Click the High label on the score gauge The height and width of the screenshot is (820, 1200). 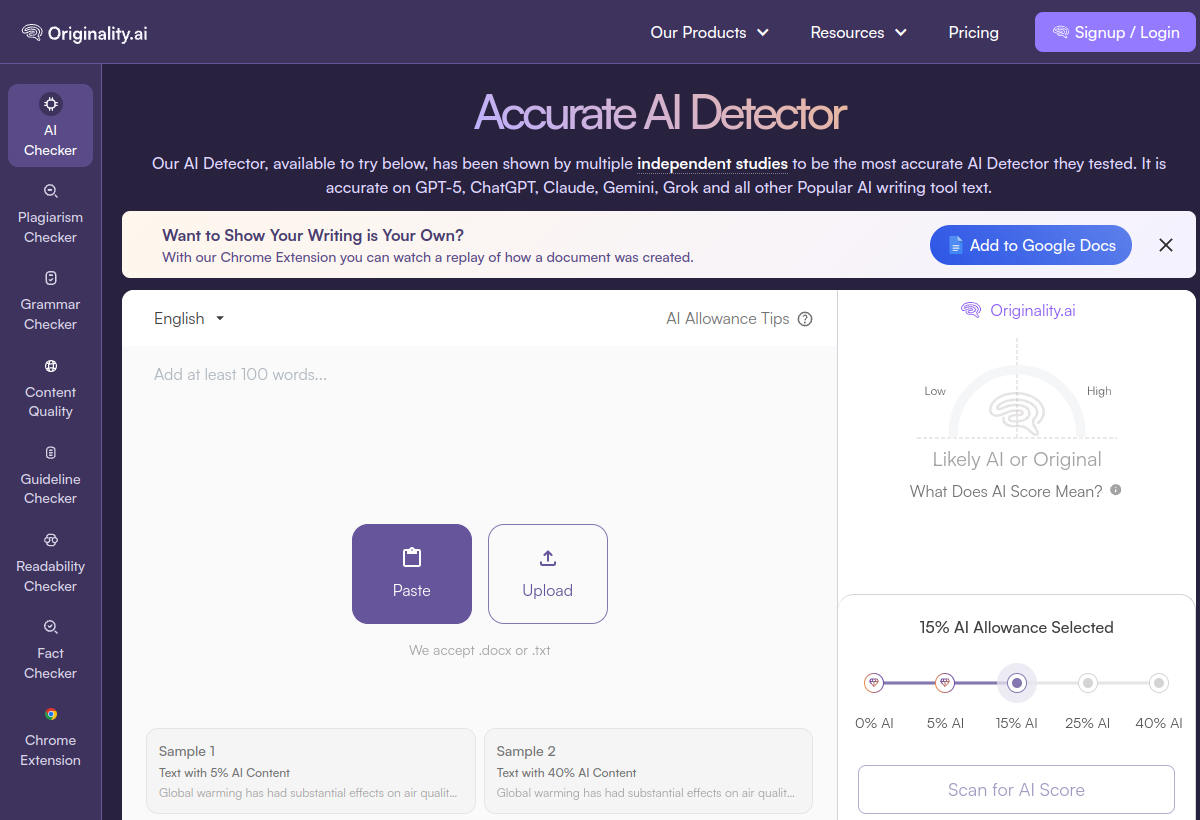coord(1099,391)
